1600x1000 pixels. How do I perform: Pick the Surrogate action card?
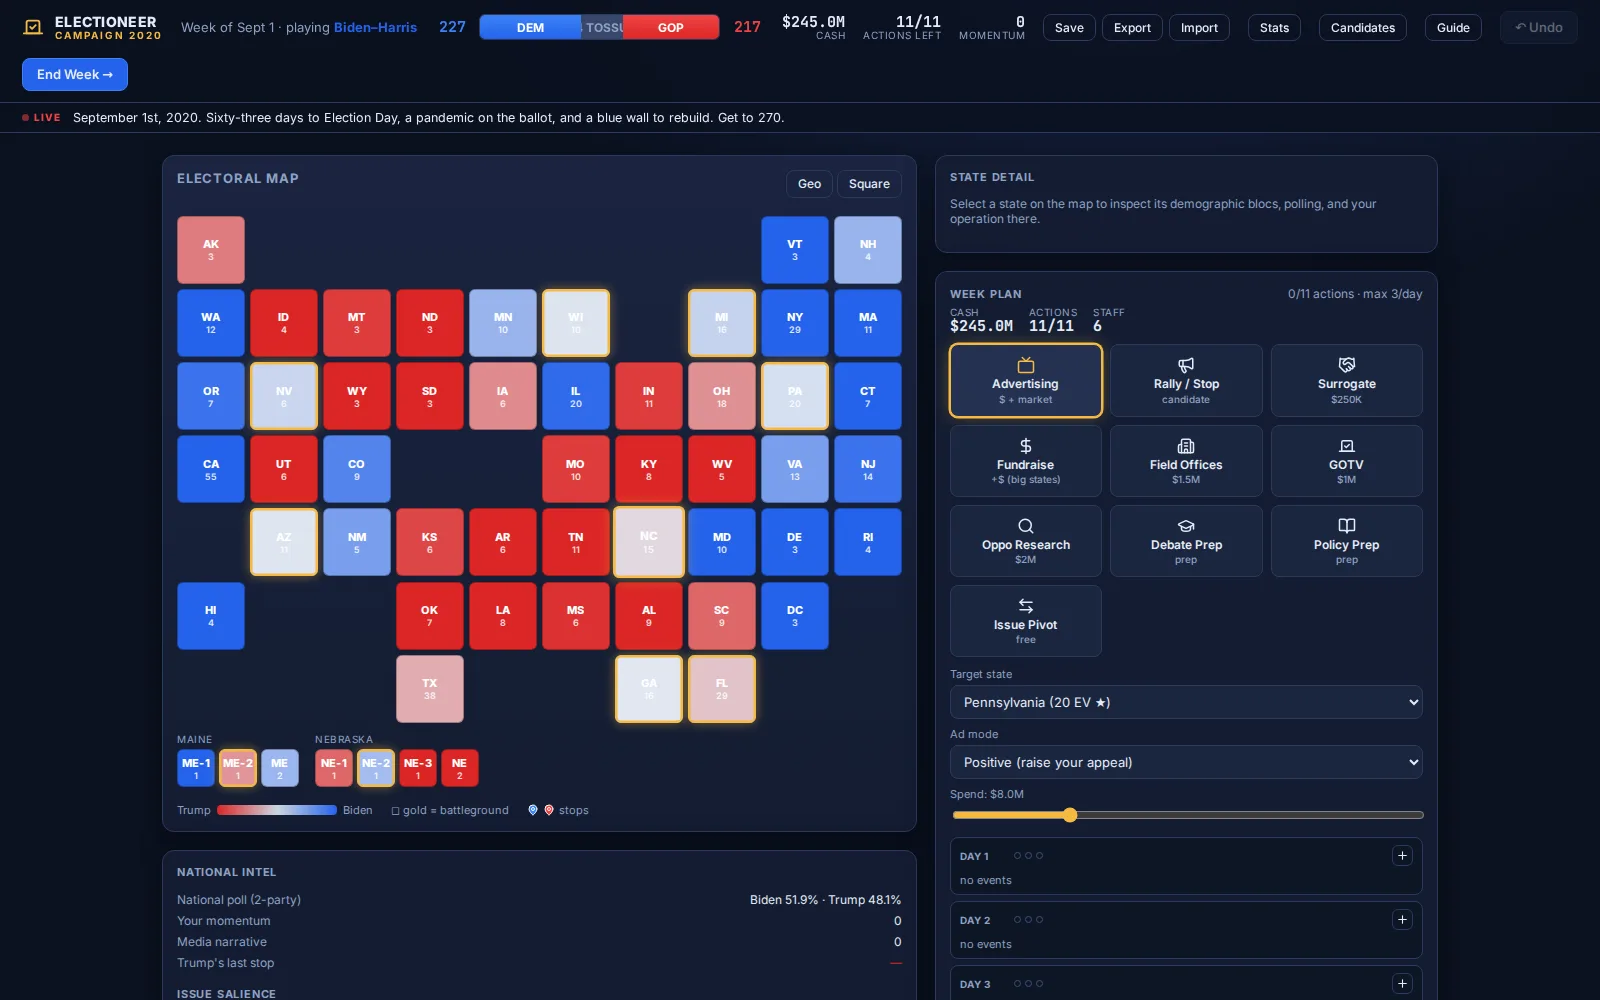point(1346,381)
